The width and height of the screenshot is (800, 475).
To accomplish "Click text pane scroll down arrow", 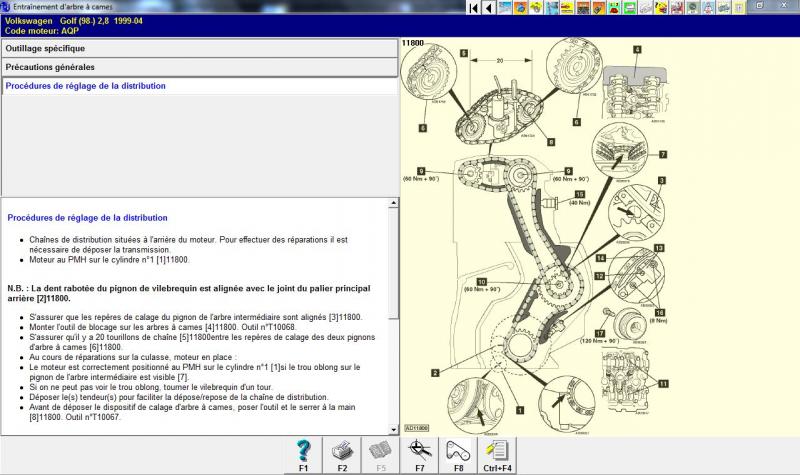I will pyautogui.click(x=393, y=430).
